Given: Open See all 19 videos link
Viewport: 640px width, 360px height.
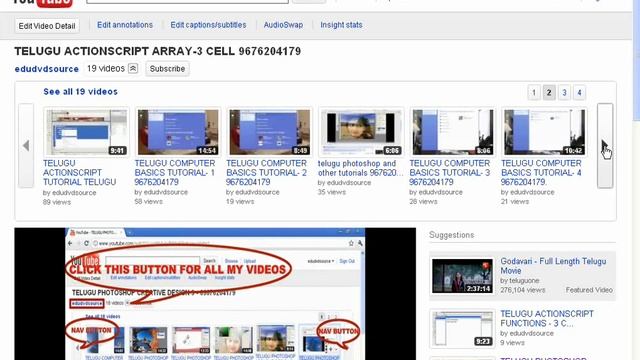Looking at the screenshot, I should click(80, 91).
